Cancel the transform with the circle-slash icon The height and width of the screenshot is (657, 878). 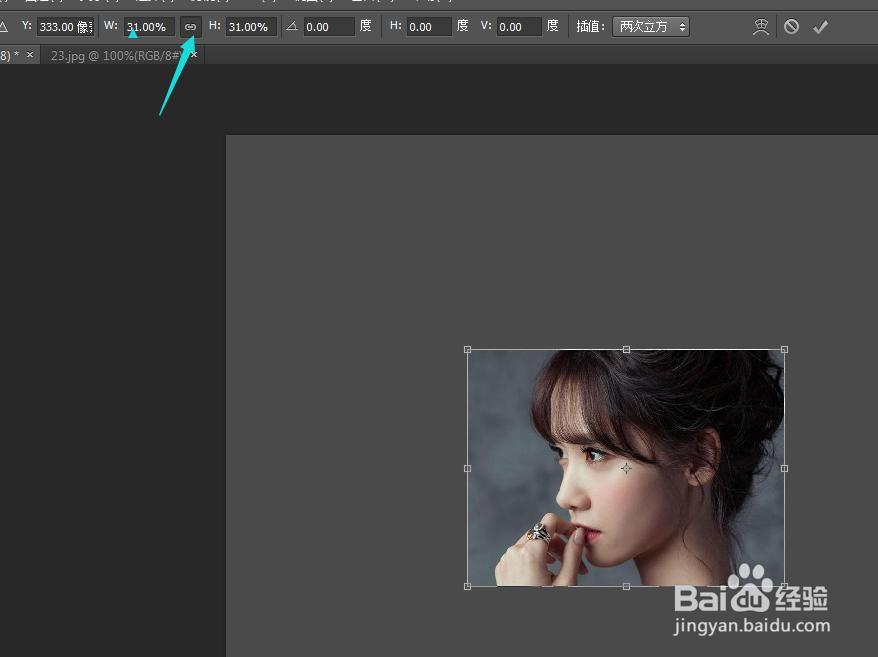[x=791, y=26]
